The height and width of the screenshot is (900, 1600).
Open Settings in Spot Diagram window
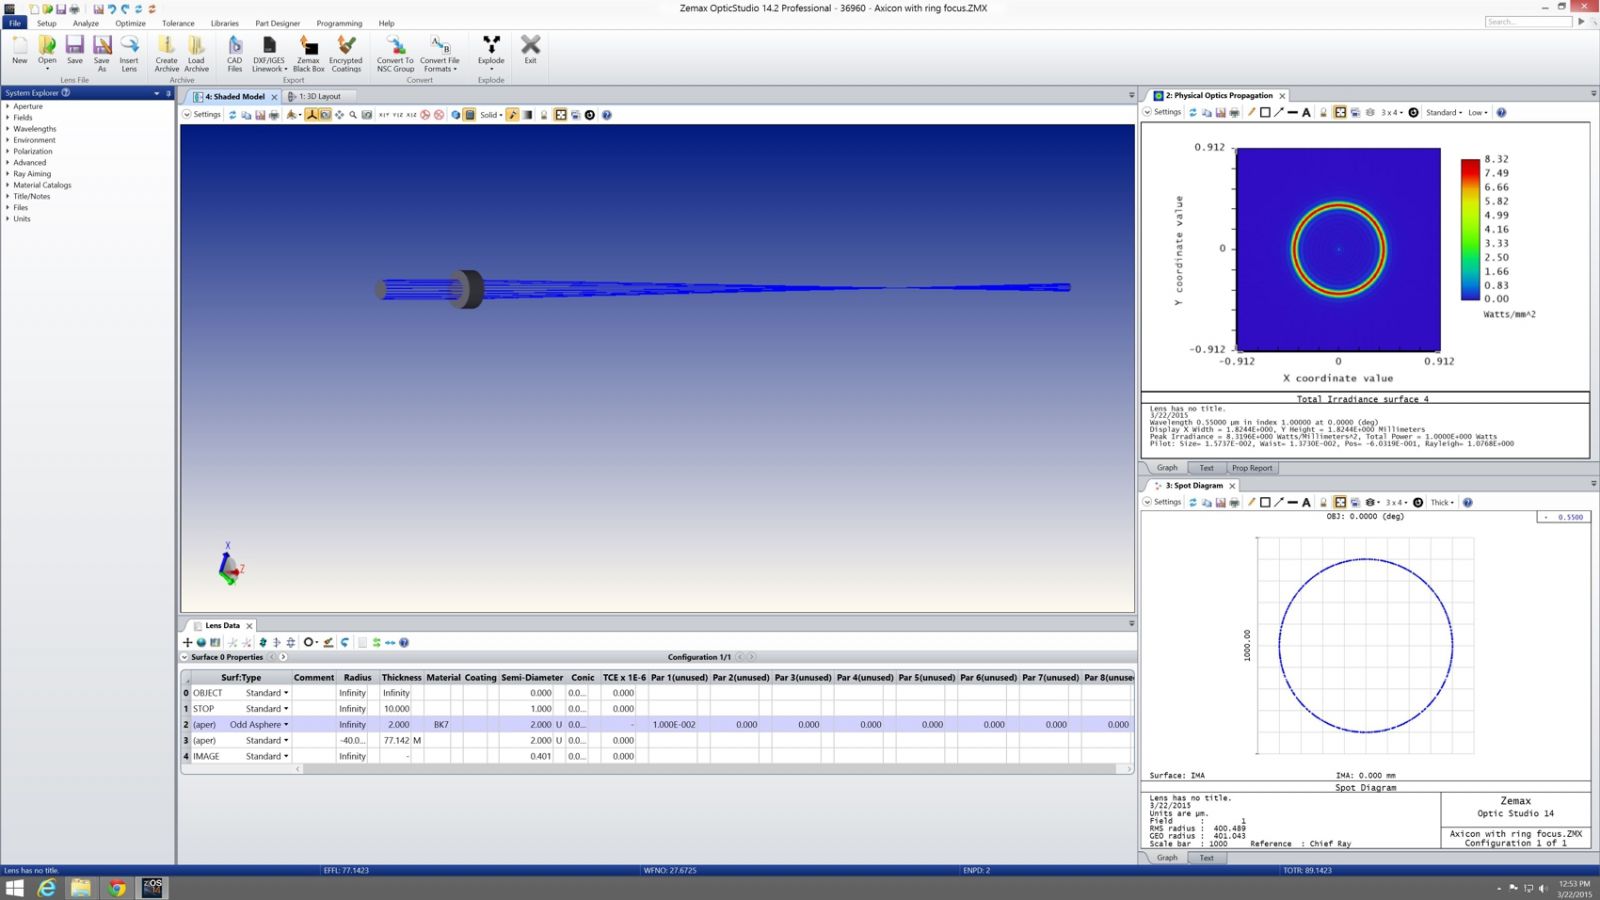pos(1162,502)
